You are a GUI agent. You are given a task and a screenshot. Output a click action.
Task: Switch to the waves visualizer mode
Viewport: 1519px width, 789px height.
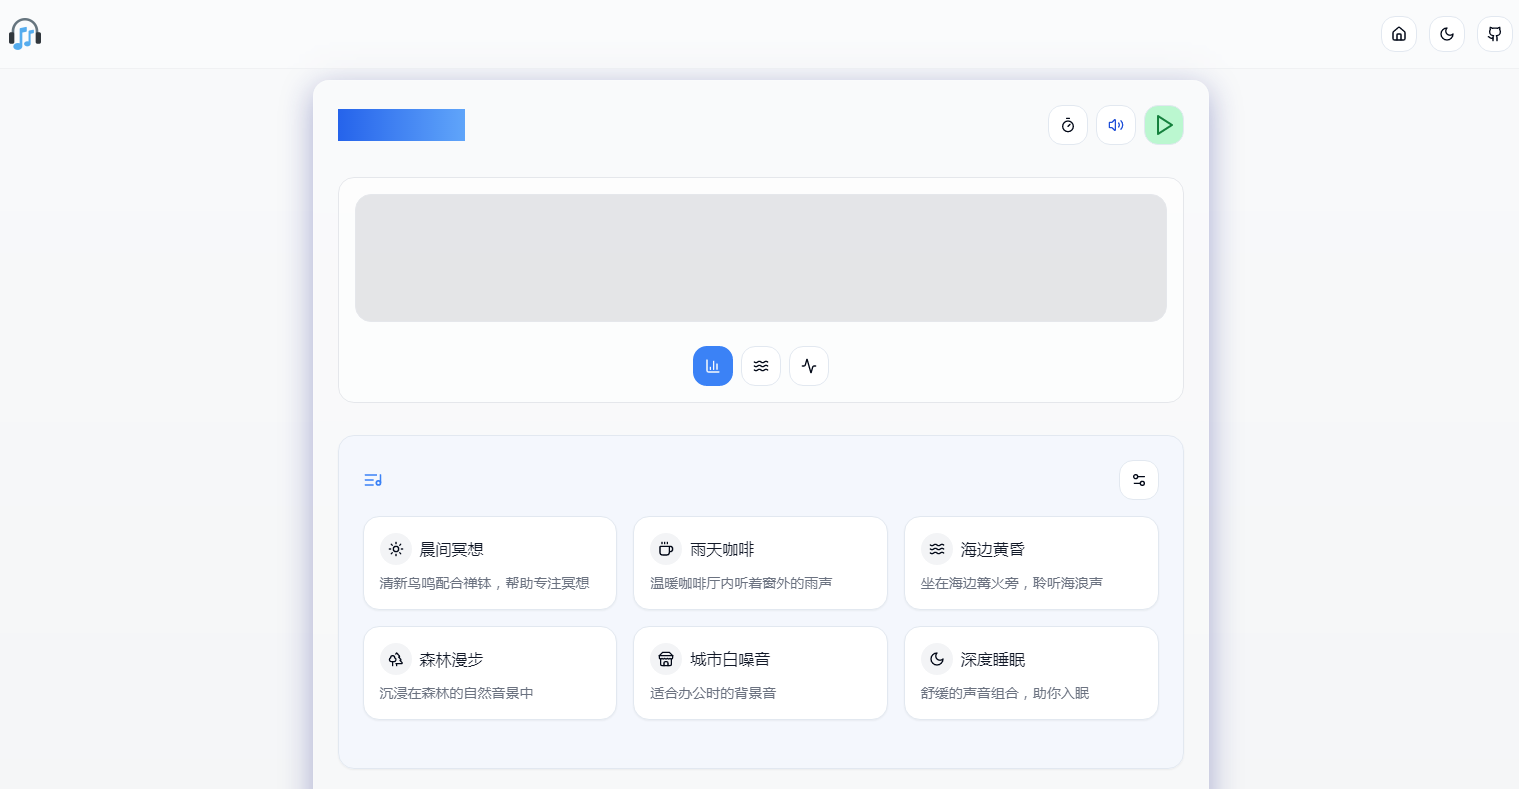[761, 366]
